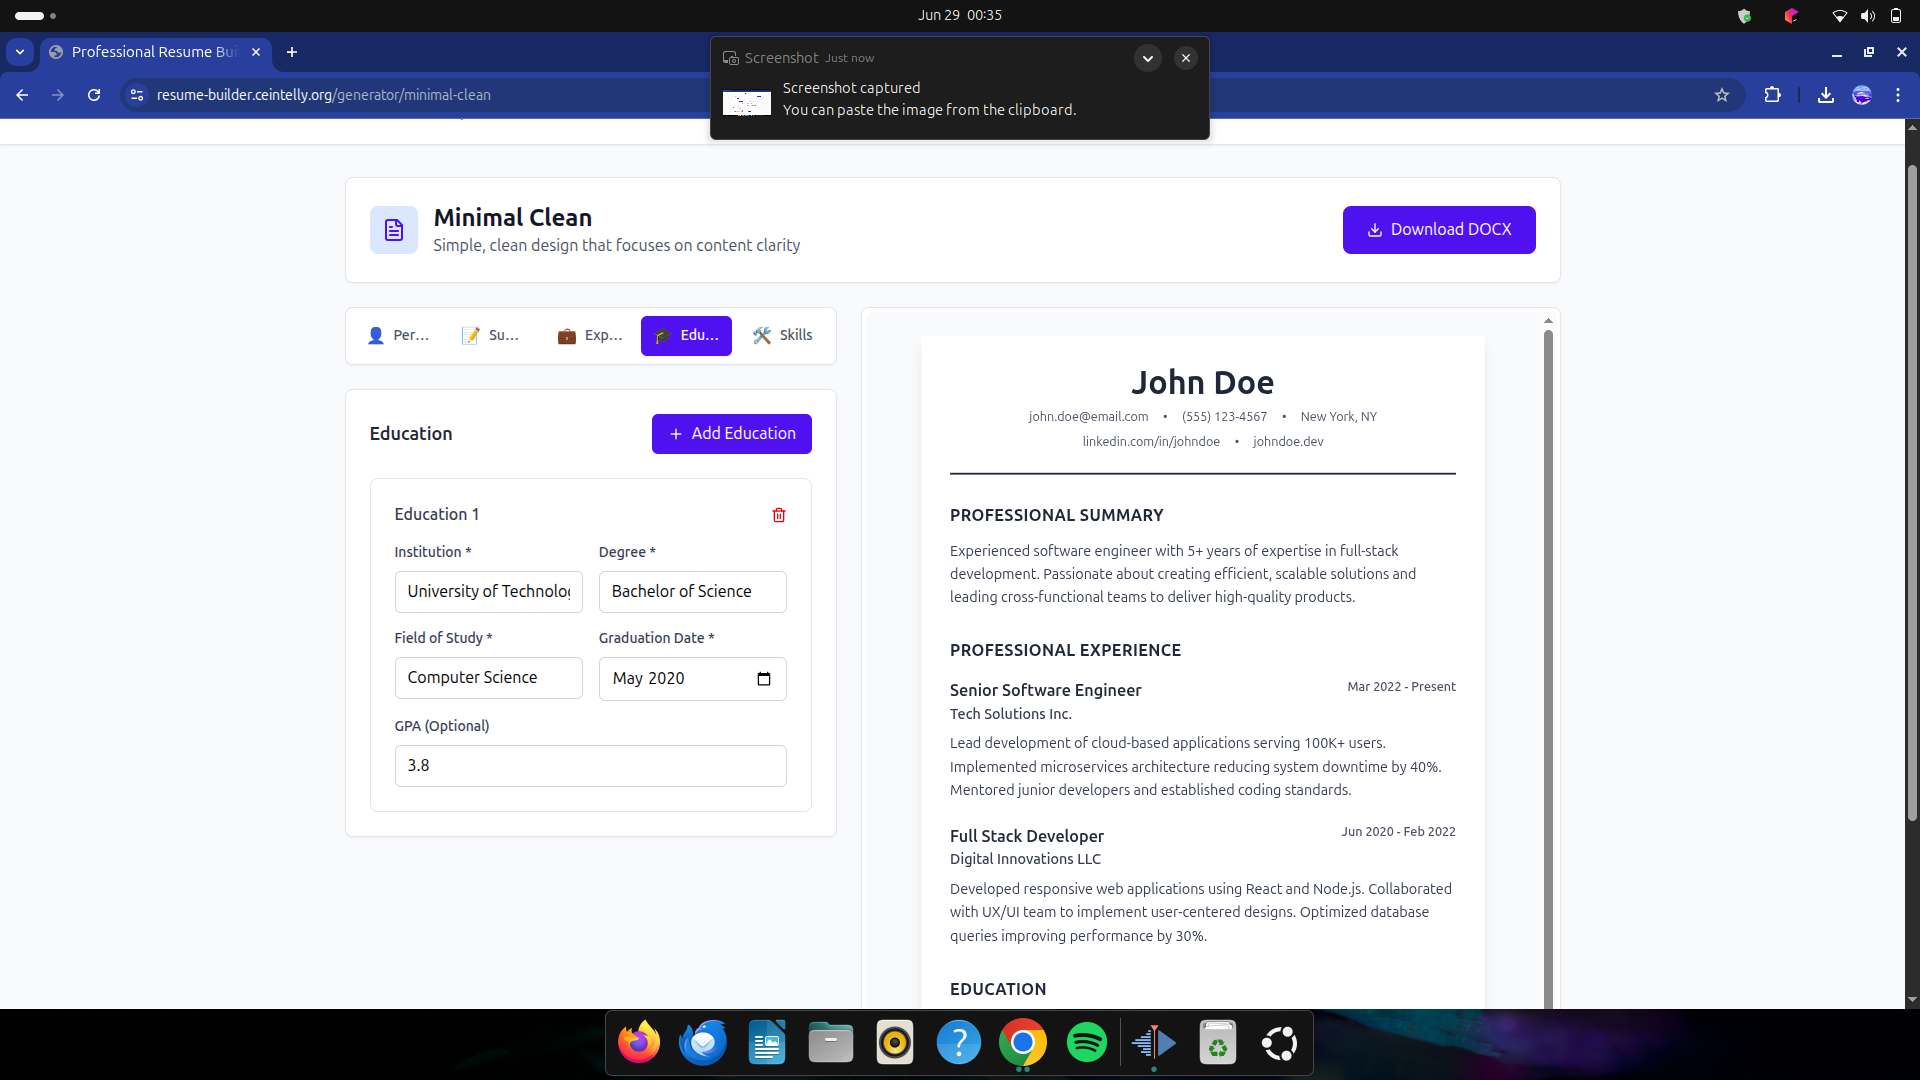The width and height of the screenshot is (1920, 1080).
Task: Switch to the Skills tab
Action: click(x=783, y=336)
